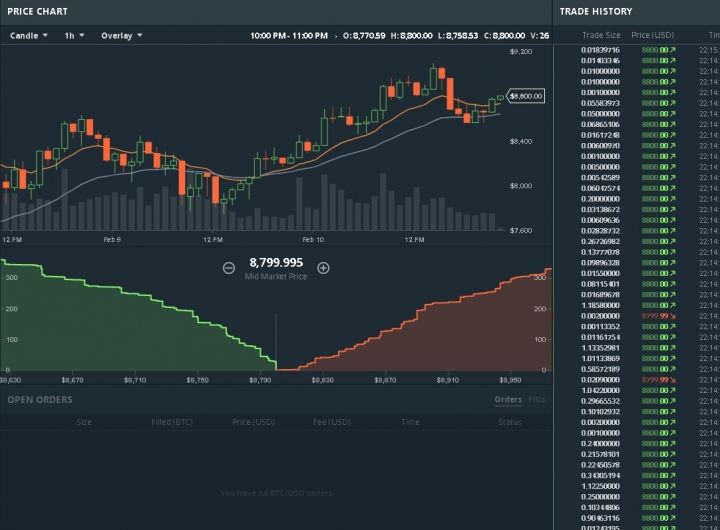Click the V: 26 volume value
This screenshot has height=530, width=720.
(540, 35)
